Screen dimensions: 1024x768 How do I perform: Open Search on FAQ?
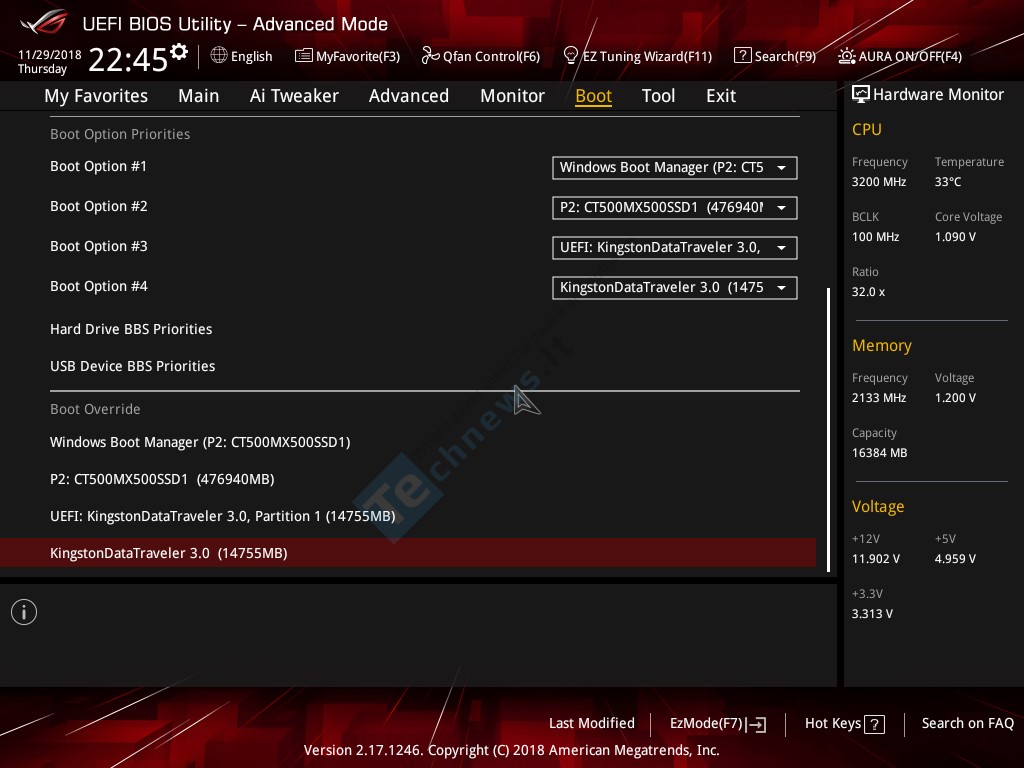(x=968, y=724)
